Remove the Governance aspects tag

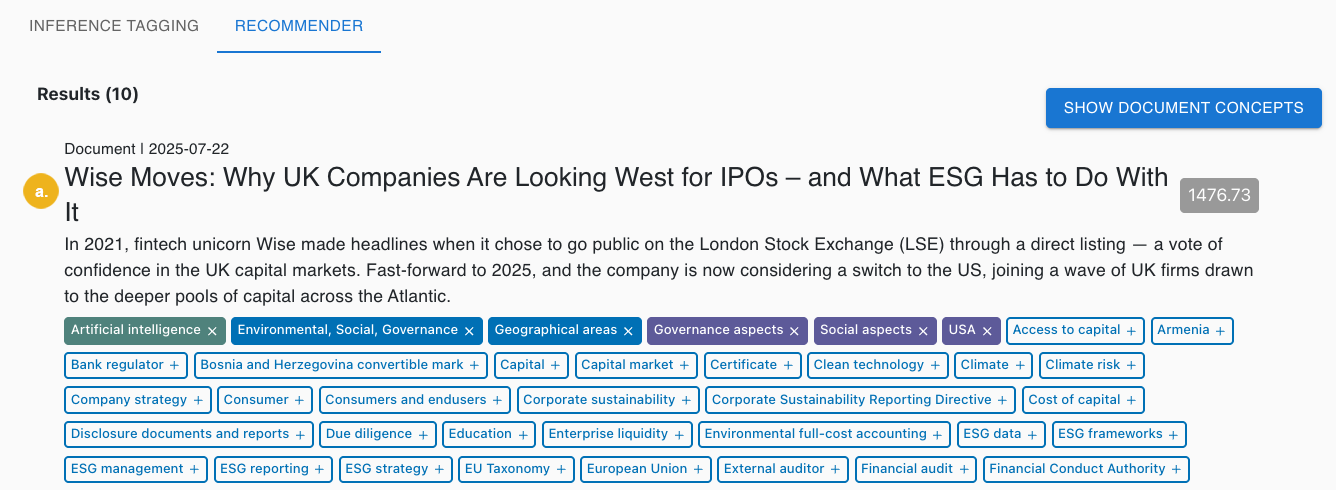click(x=794, y=331)
